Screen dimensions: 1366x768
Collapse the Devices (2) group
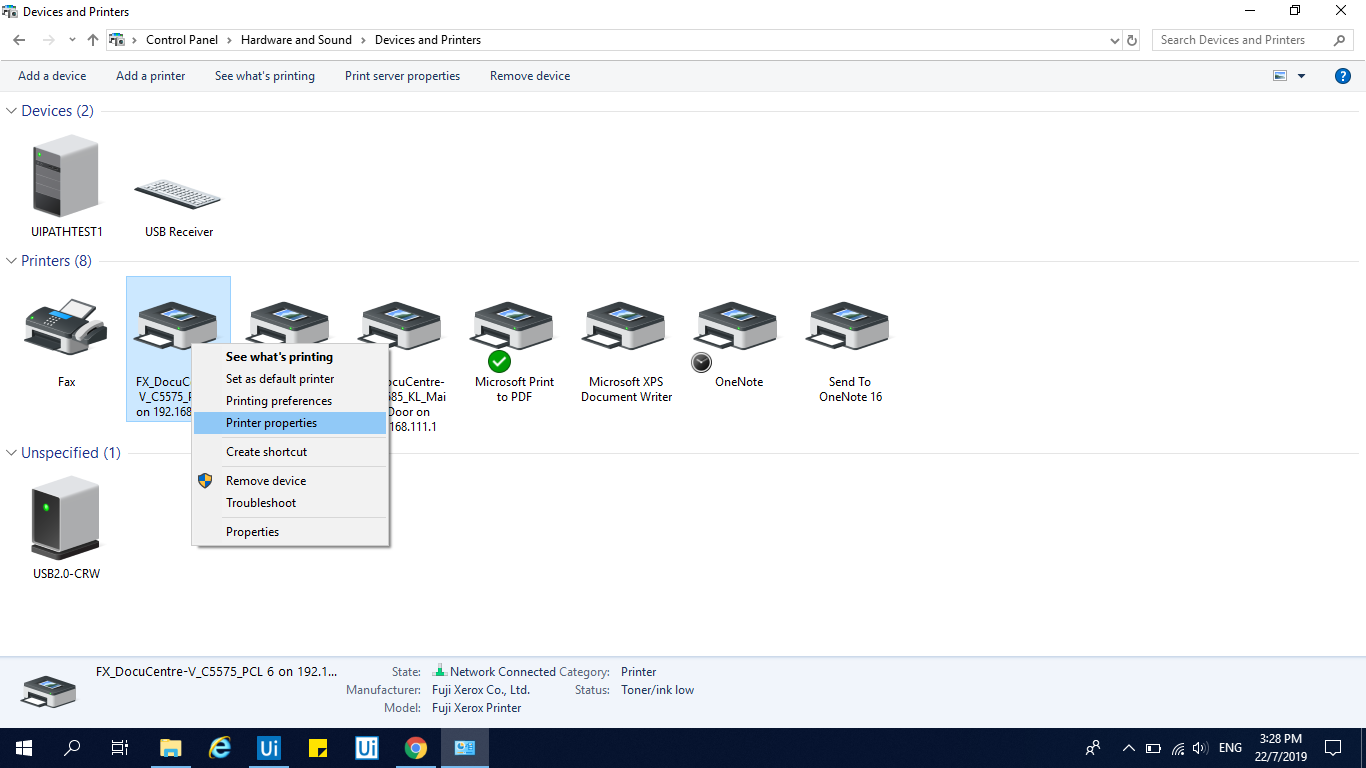(x=12, y=111)
